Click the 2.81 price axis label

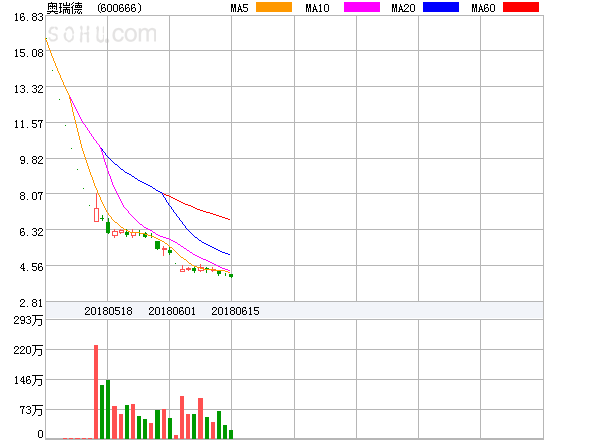point(31,303)
